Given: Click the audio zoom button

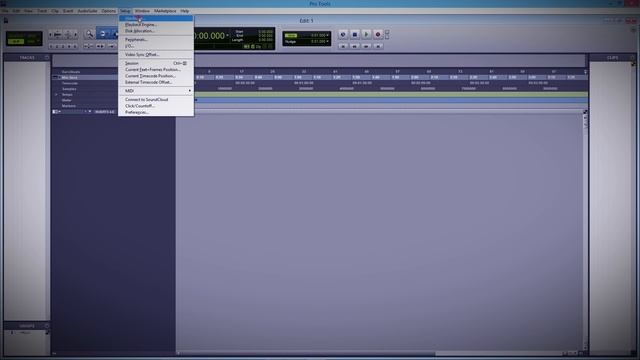Looking at the screenshot, I should [58, 35].
